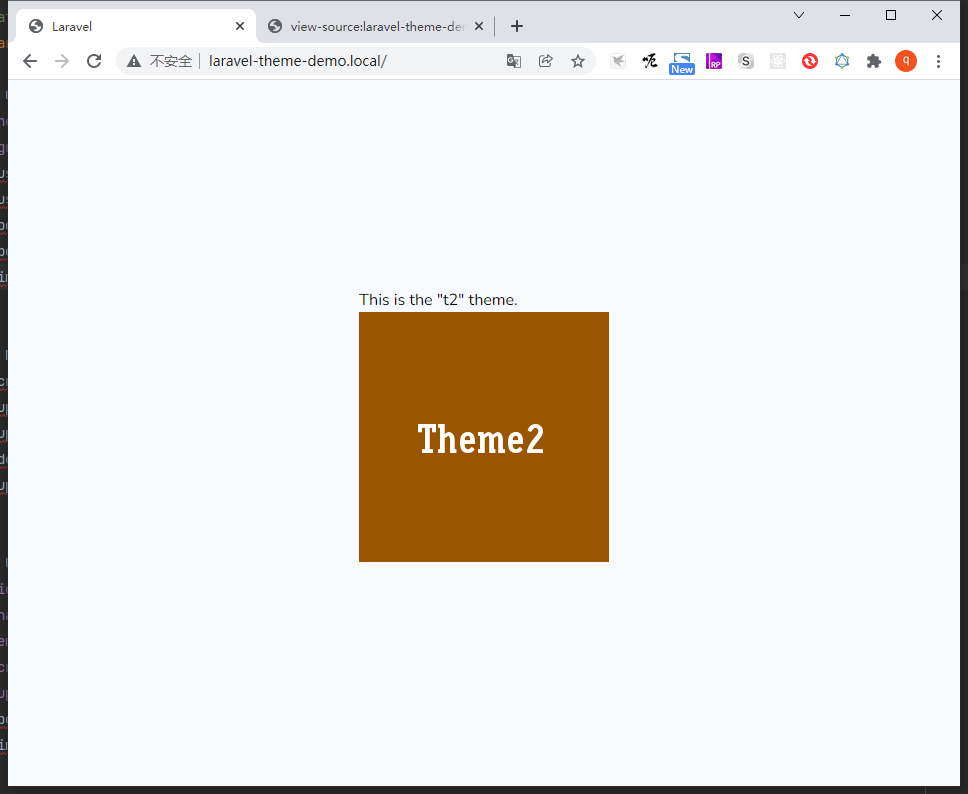The height and width of the screenshot is (794, 968).
Task: Go forward with the forward arrow
Action: click(x=62, y=61)
